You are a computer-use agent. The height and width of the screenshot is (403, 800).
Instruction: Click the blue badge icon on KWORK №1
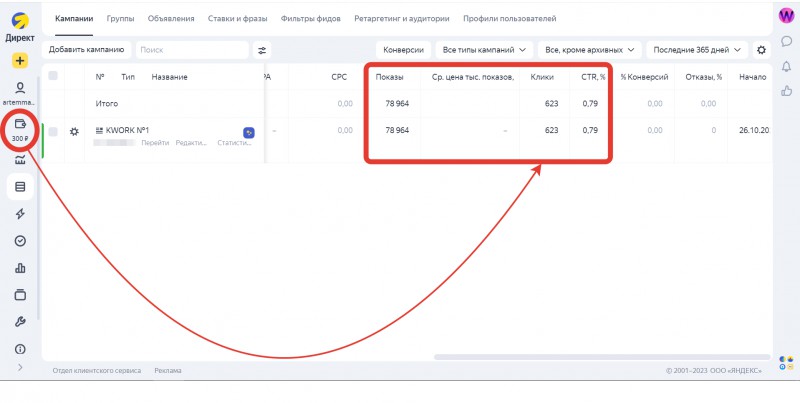(249, 133)
